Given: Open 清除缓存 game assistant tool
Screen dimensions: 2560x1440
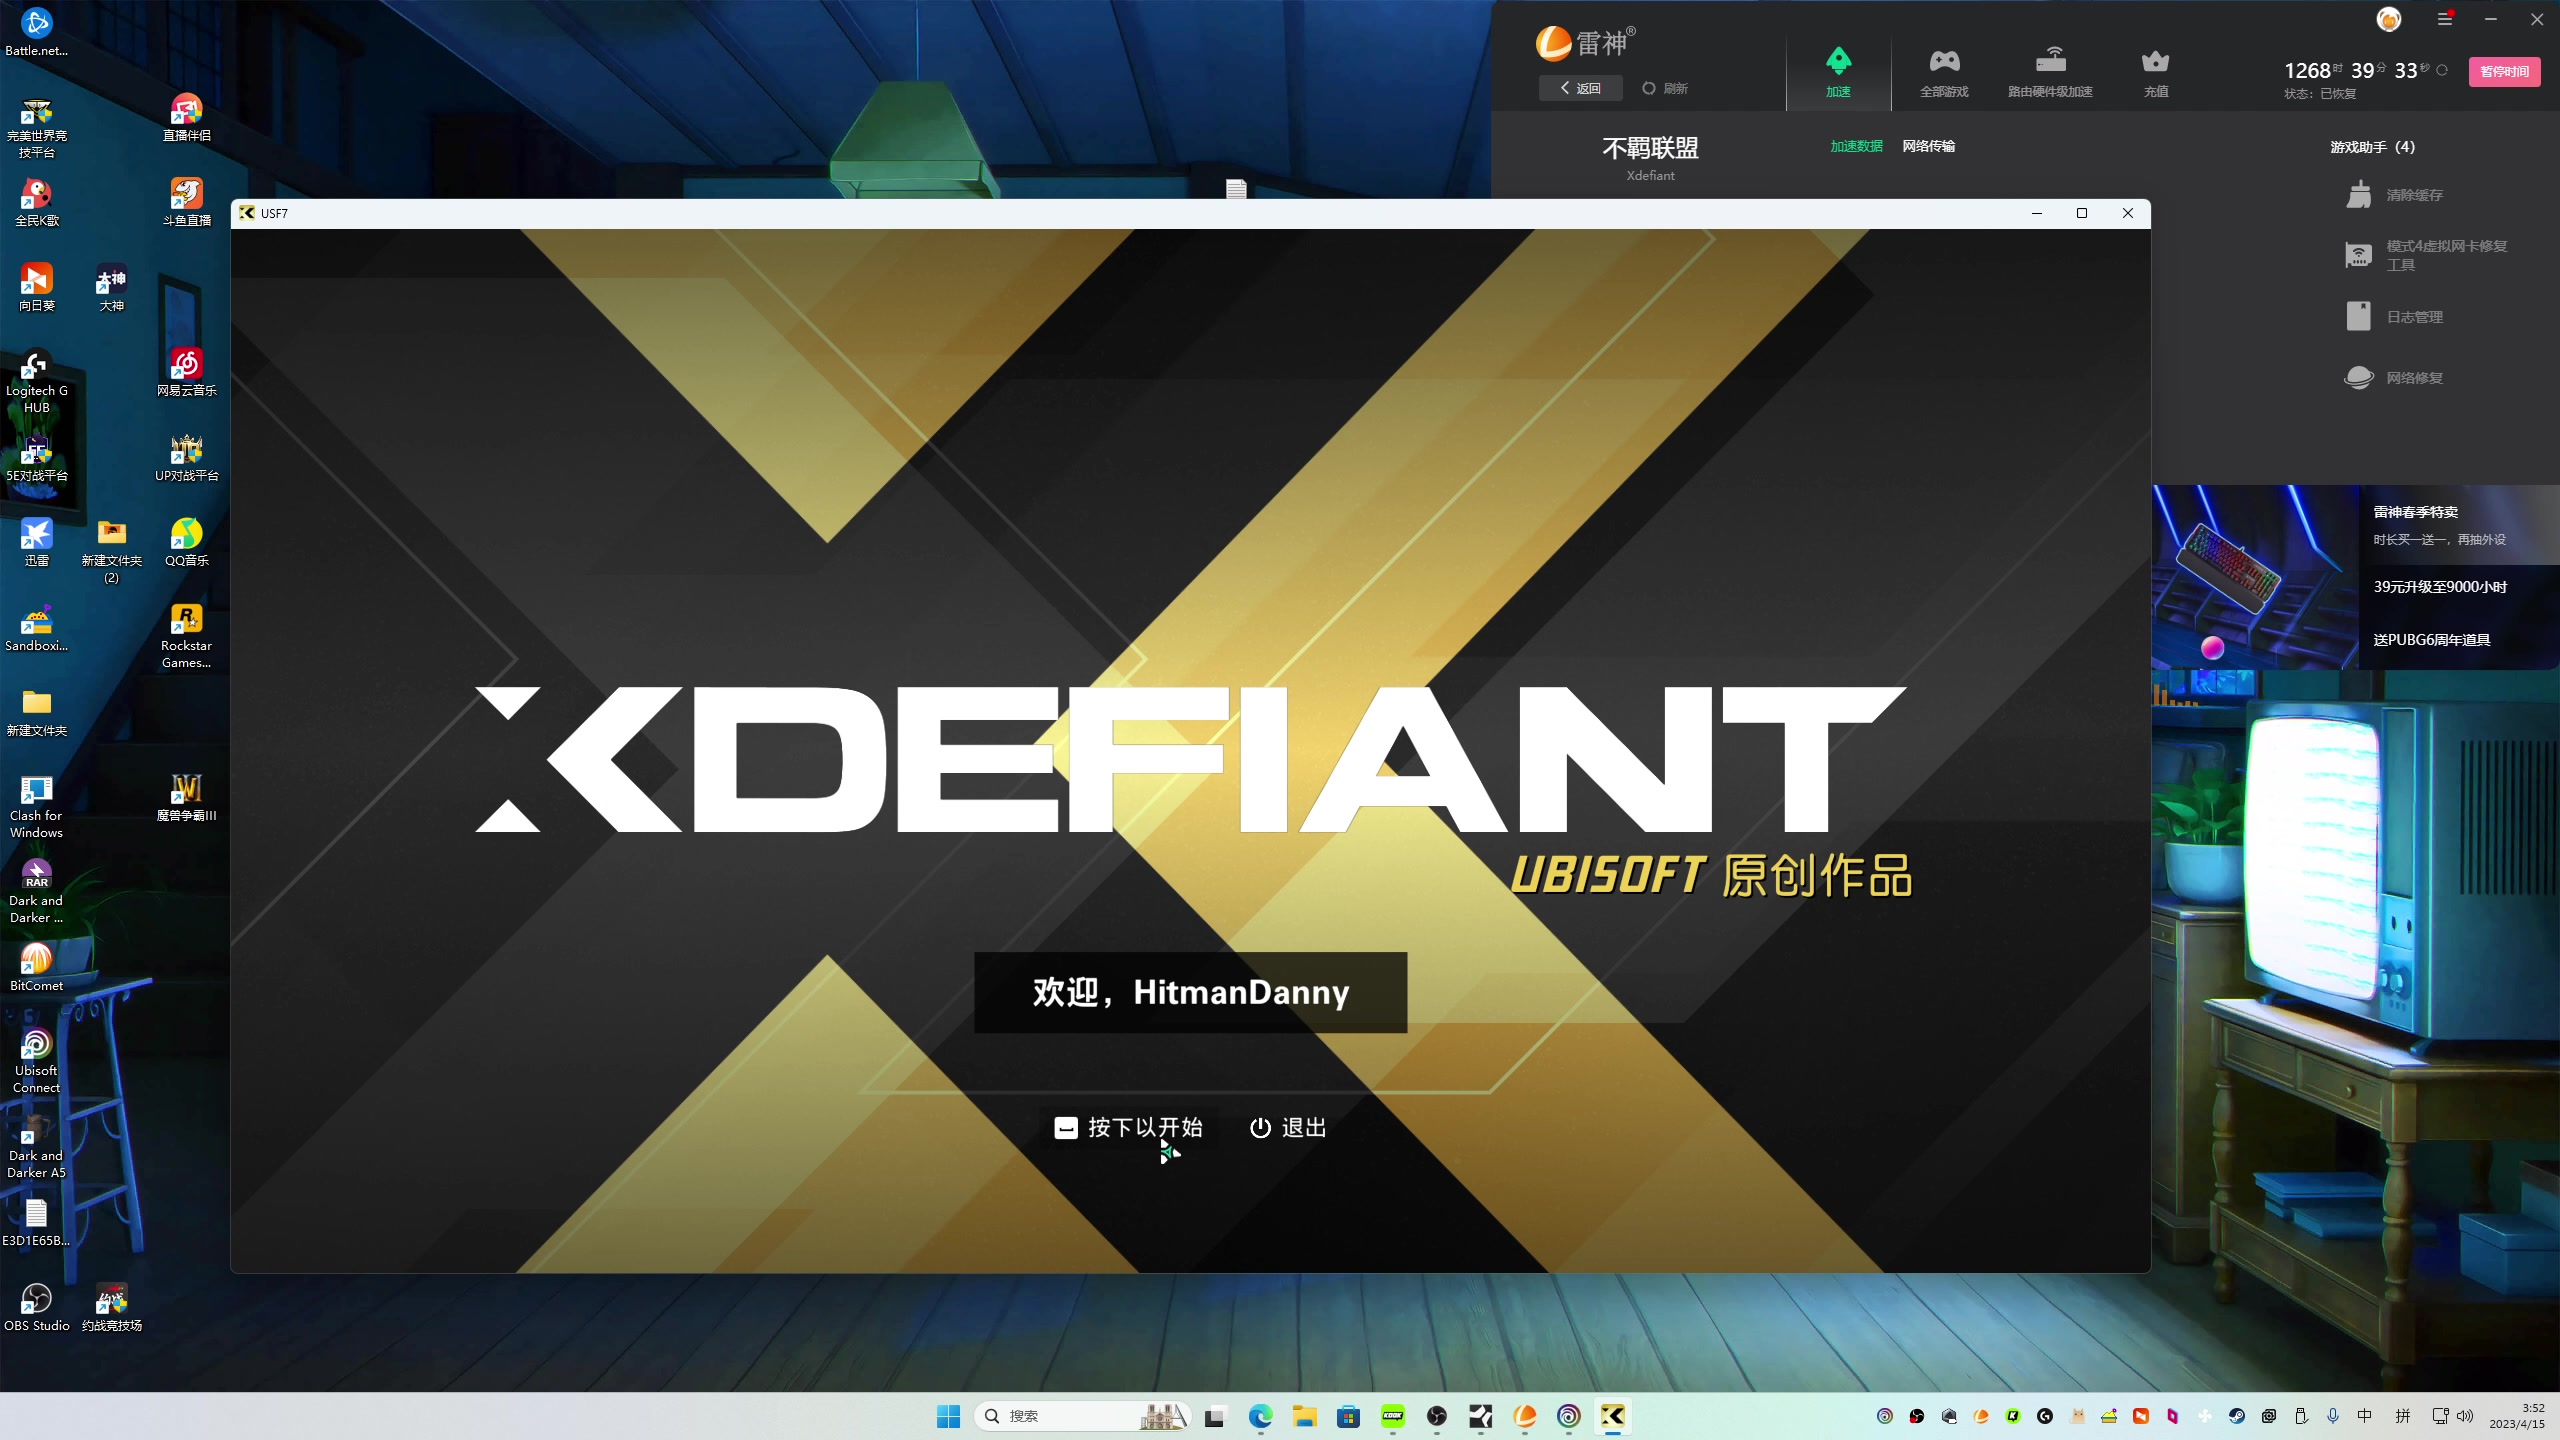Looking at the screenshot, I should coord(2395,195).
